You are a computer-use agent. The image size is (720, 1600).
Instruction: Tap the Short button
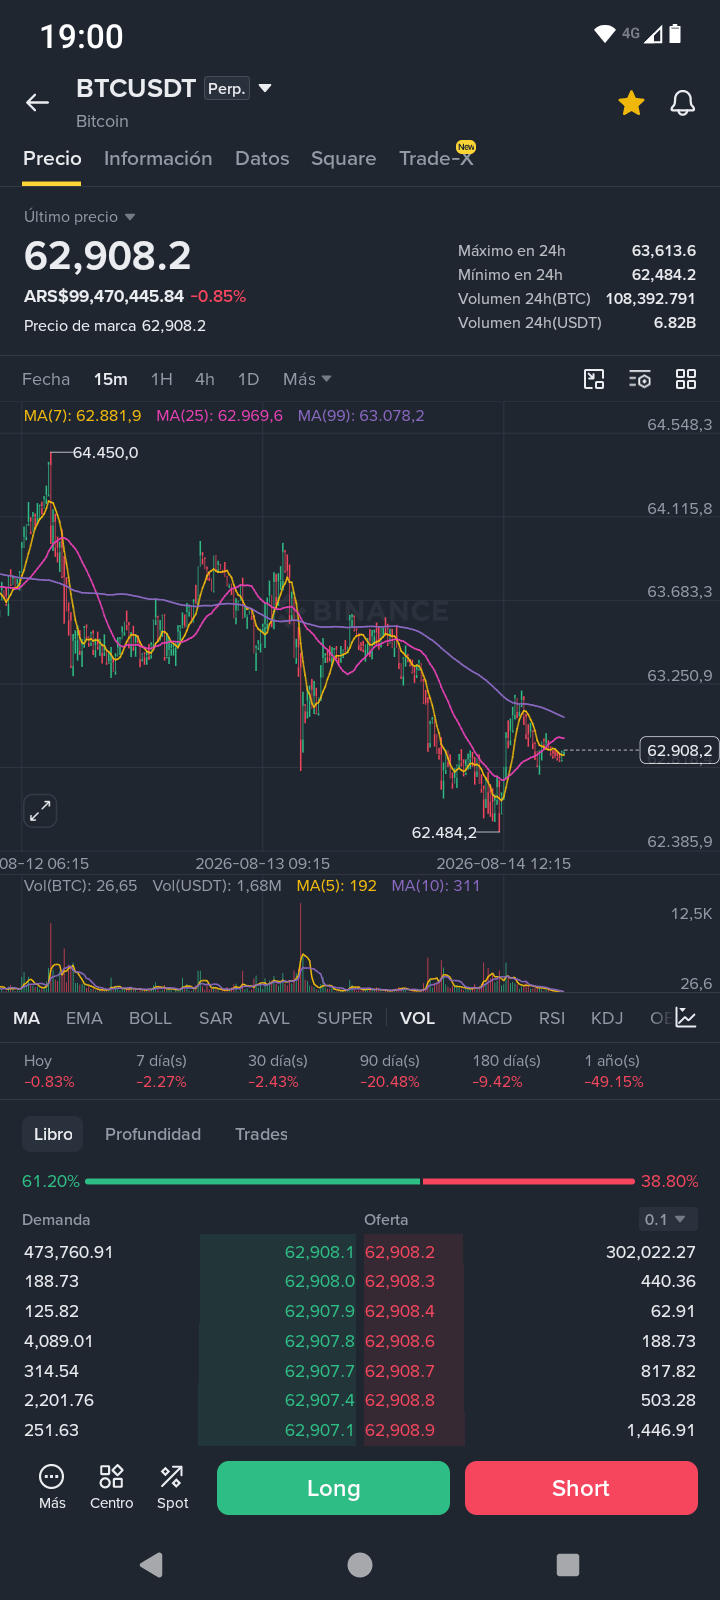coord(581,1488)
